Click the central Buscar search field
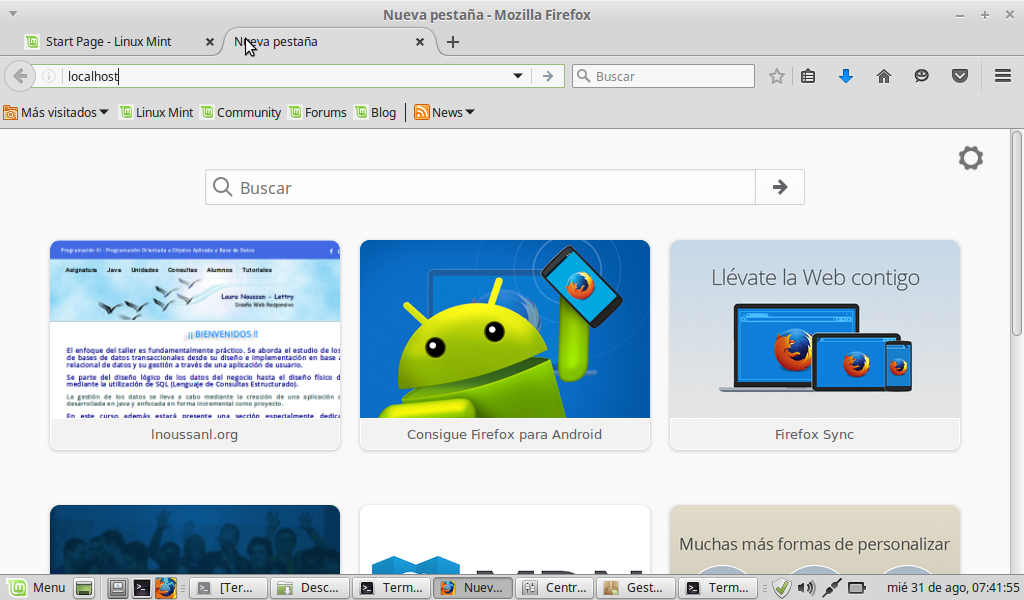The width and height of the screenshot is (1024, 600). 490,187
